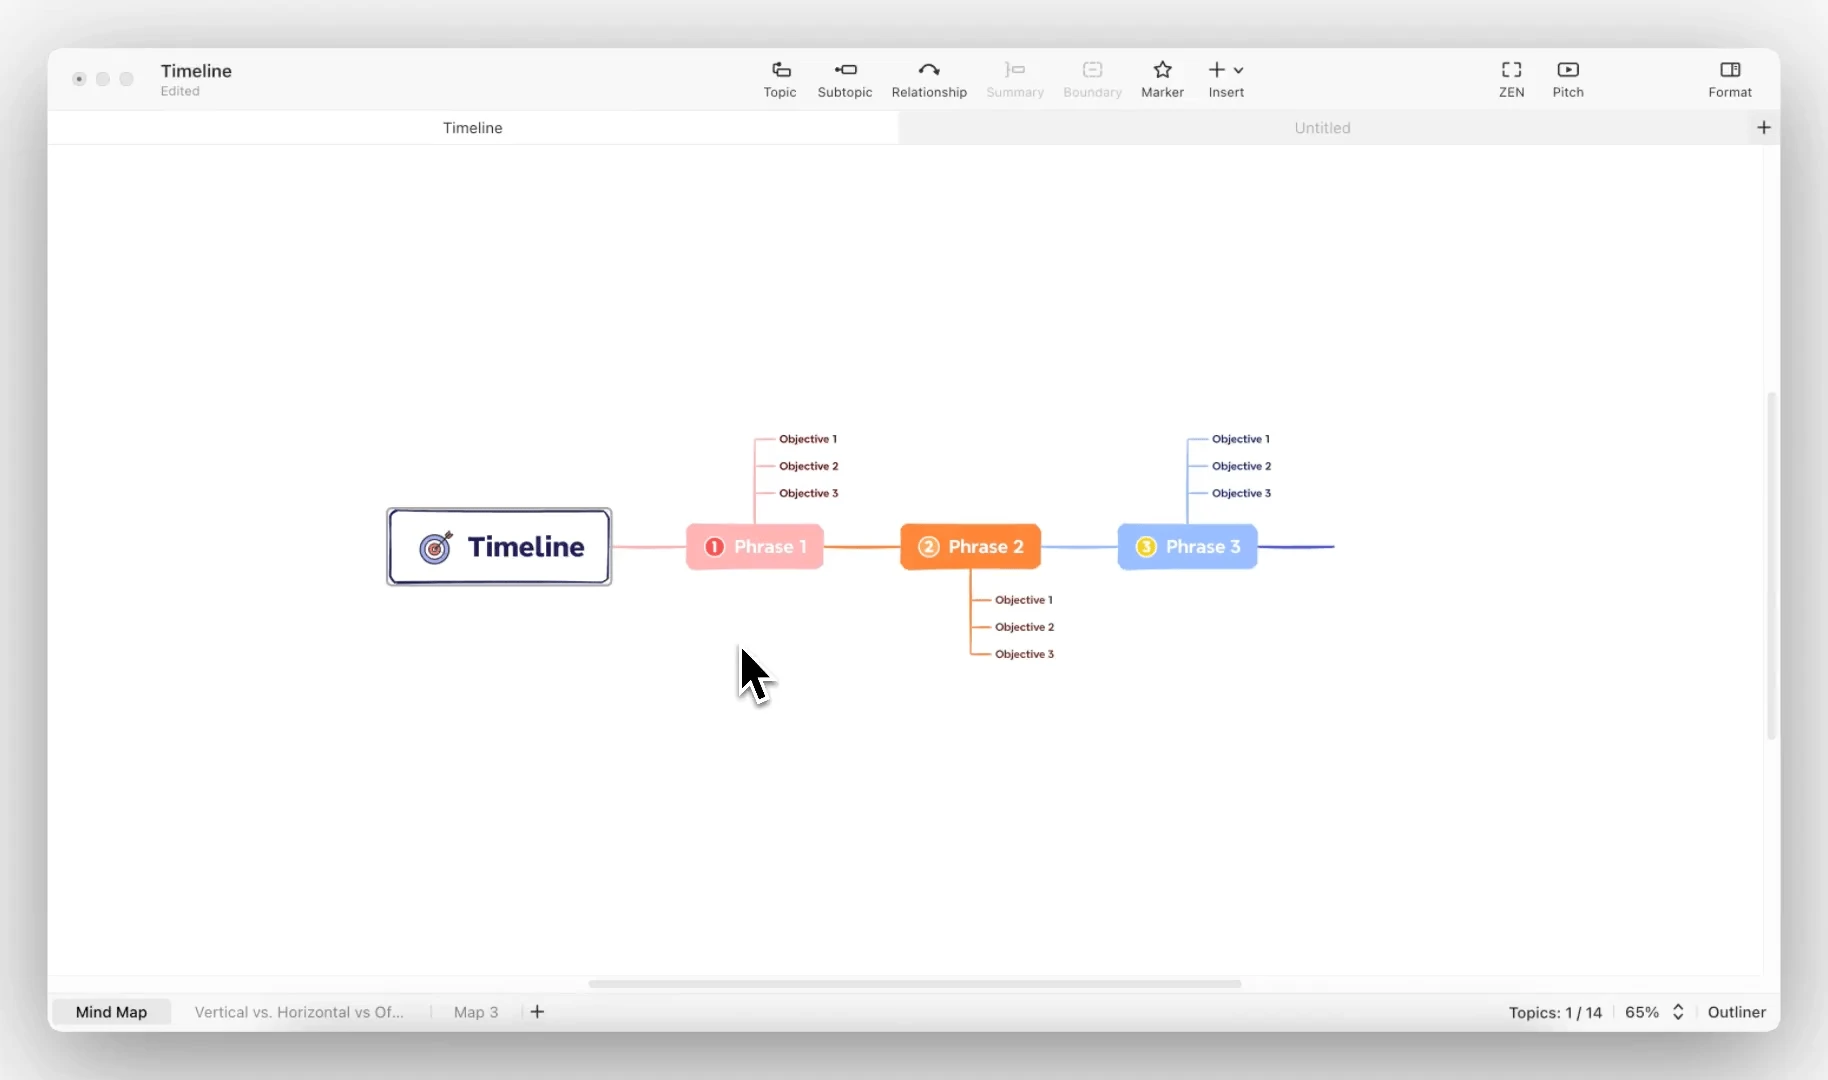The width and height of the screenshot is (1828, 1080).
Task: Click the Marker tool
Action: [1162, 79]
